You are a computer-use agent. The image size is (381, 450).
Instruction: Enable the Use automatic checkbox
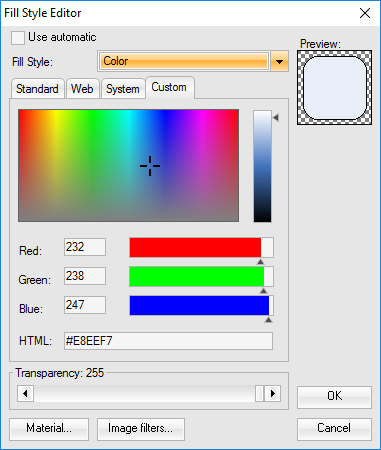[18, 38]
